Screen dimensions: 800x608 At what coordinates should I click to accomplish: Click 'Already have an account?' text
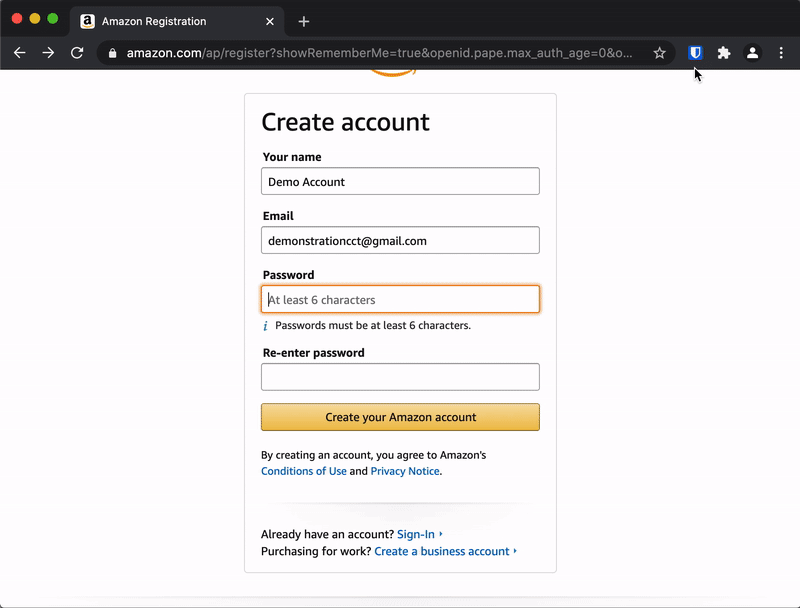327,534
